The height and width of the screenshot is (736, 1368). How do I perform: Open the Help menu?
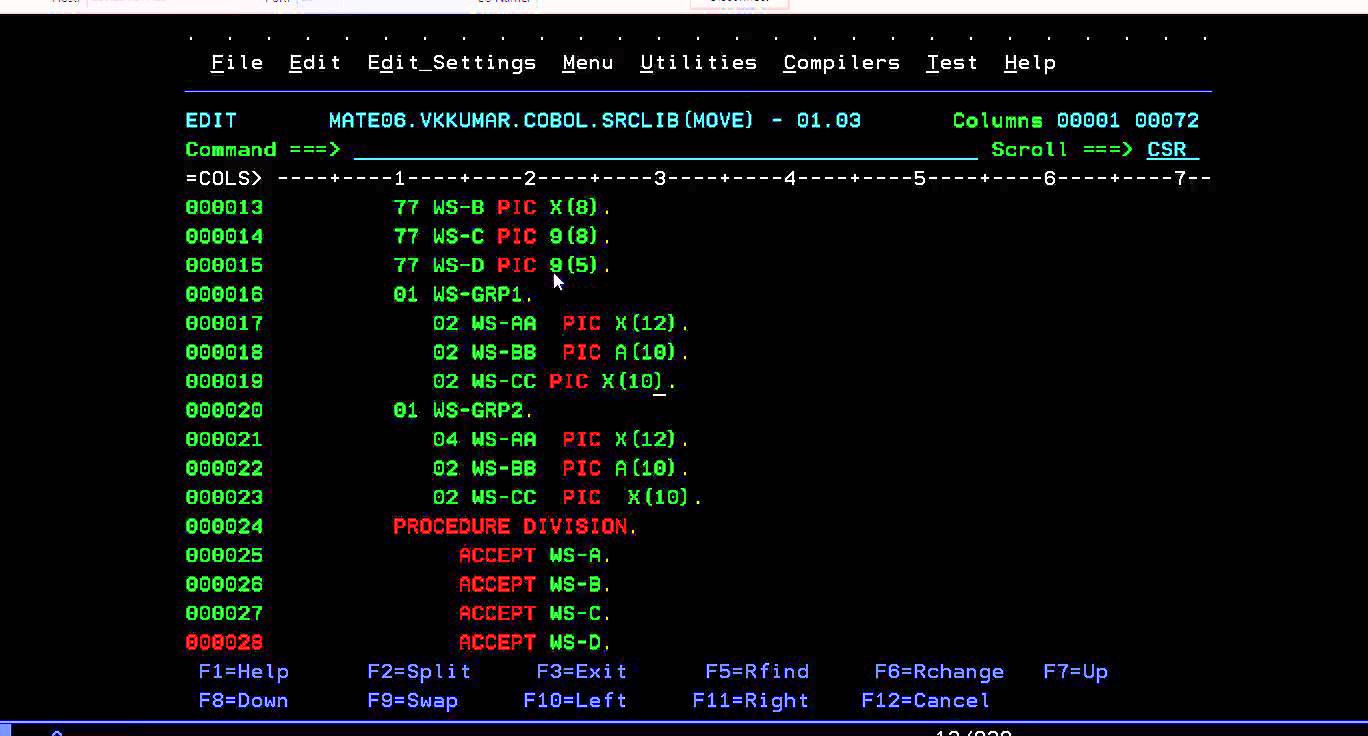tap(1029, 62)
